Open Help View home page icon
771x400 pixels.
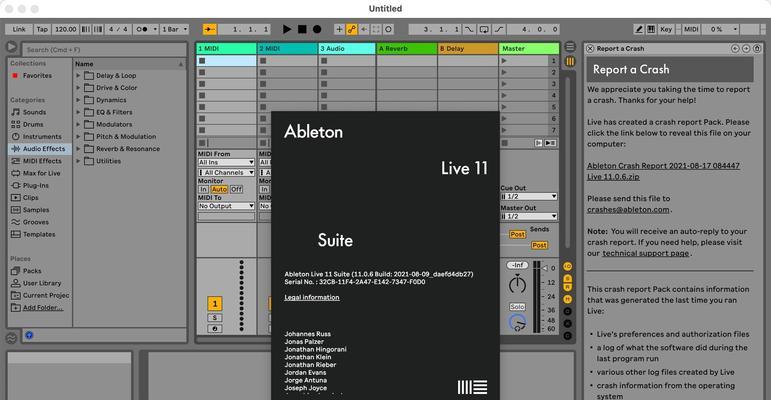(x=757, y=49)
